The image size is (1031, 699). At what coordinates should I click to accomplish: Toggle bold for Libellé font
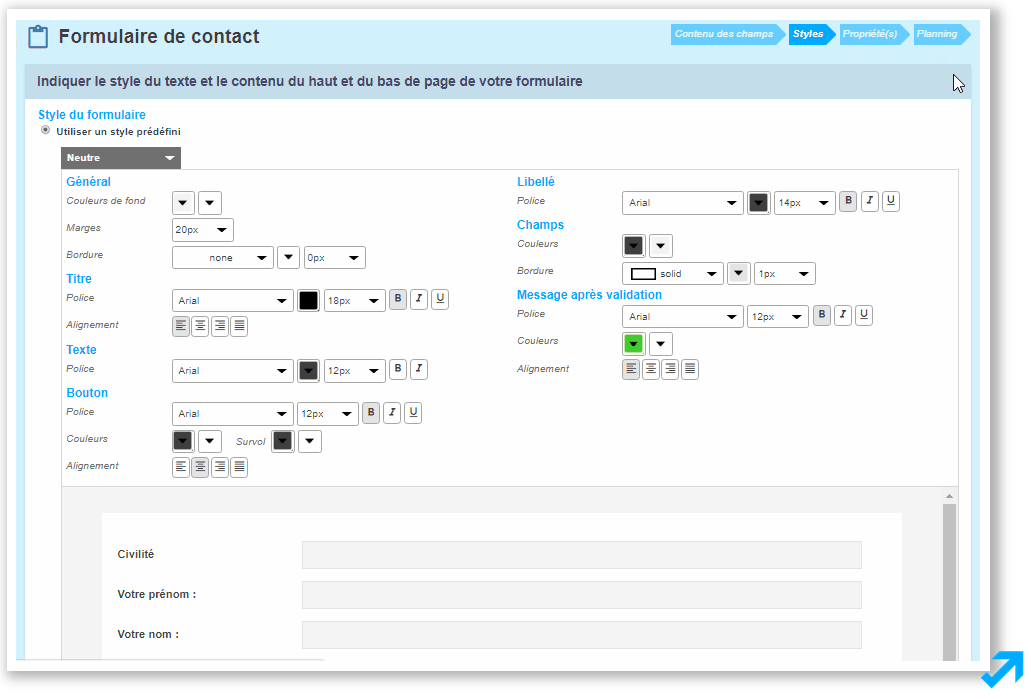coord(848,201)
